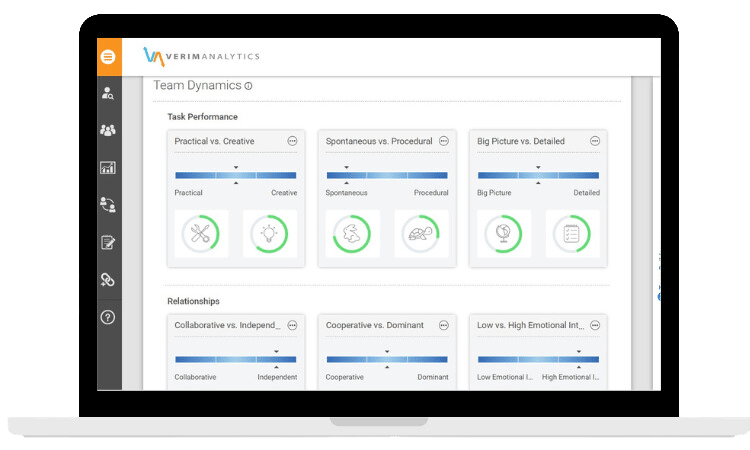Click the link chain sidebar icon
This screenshot has width=750, height=450.
(108, 280)
